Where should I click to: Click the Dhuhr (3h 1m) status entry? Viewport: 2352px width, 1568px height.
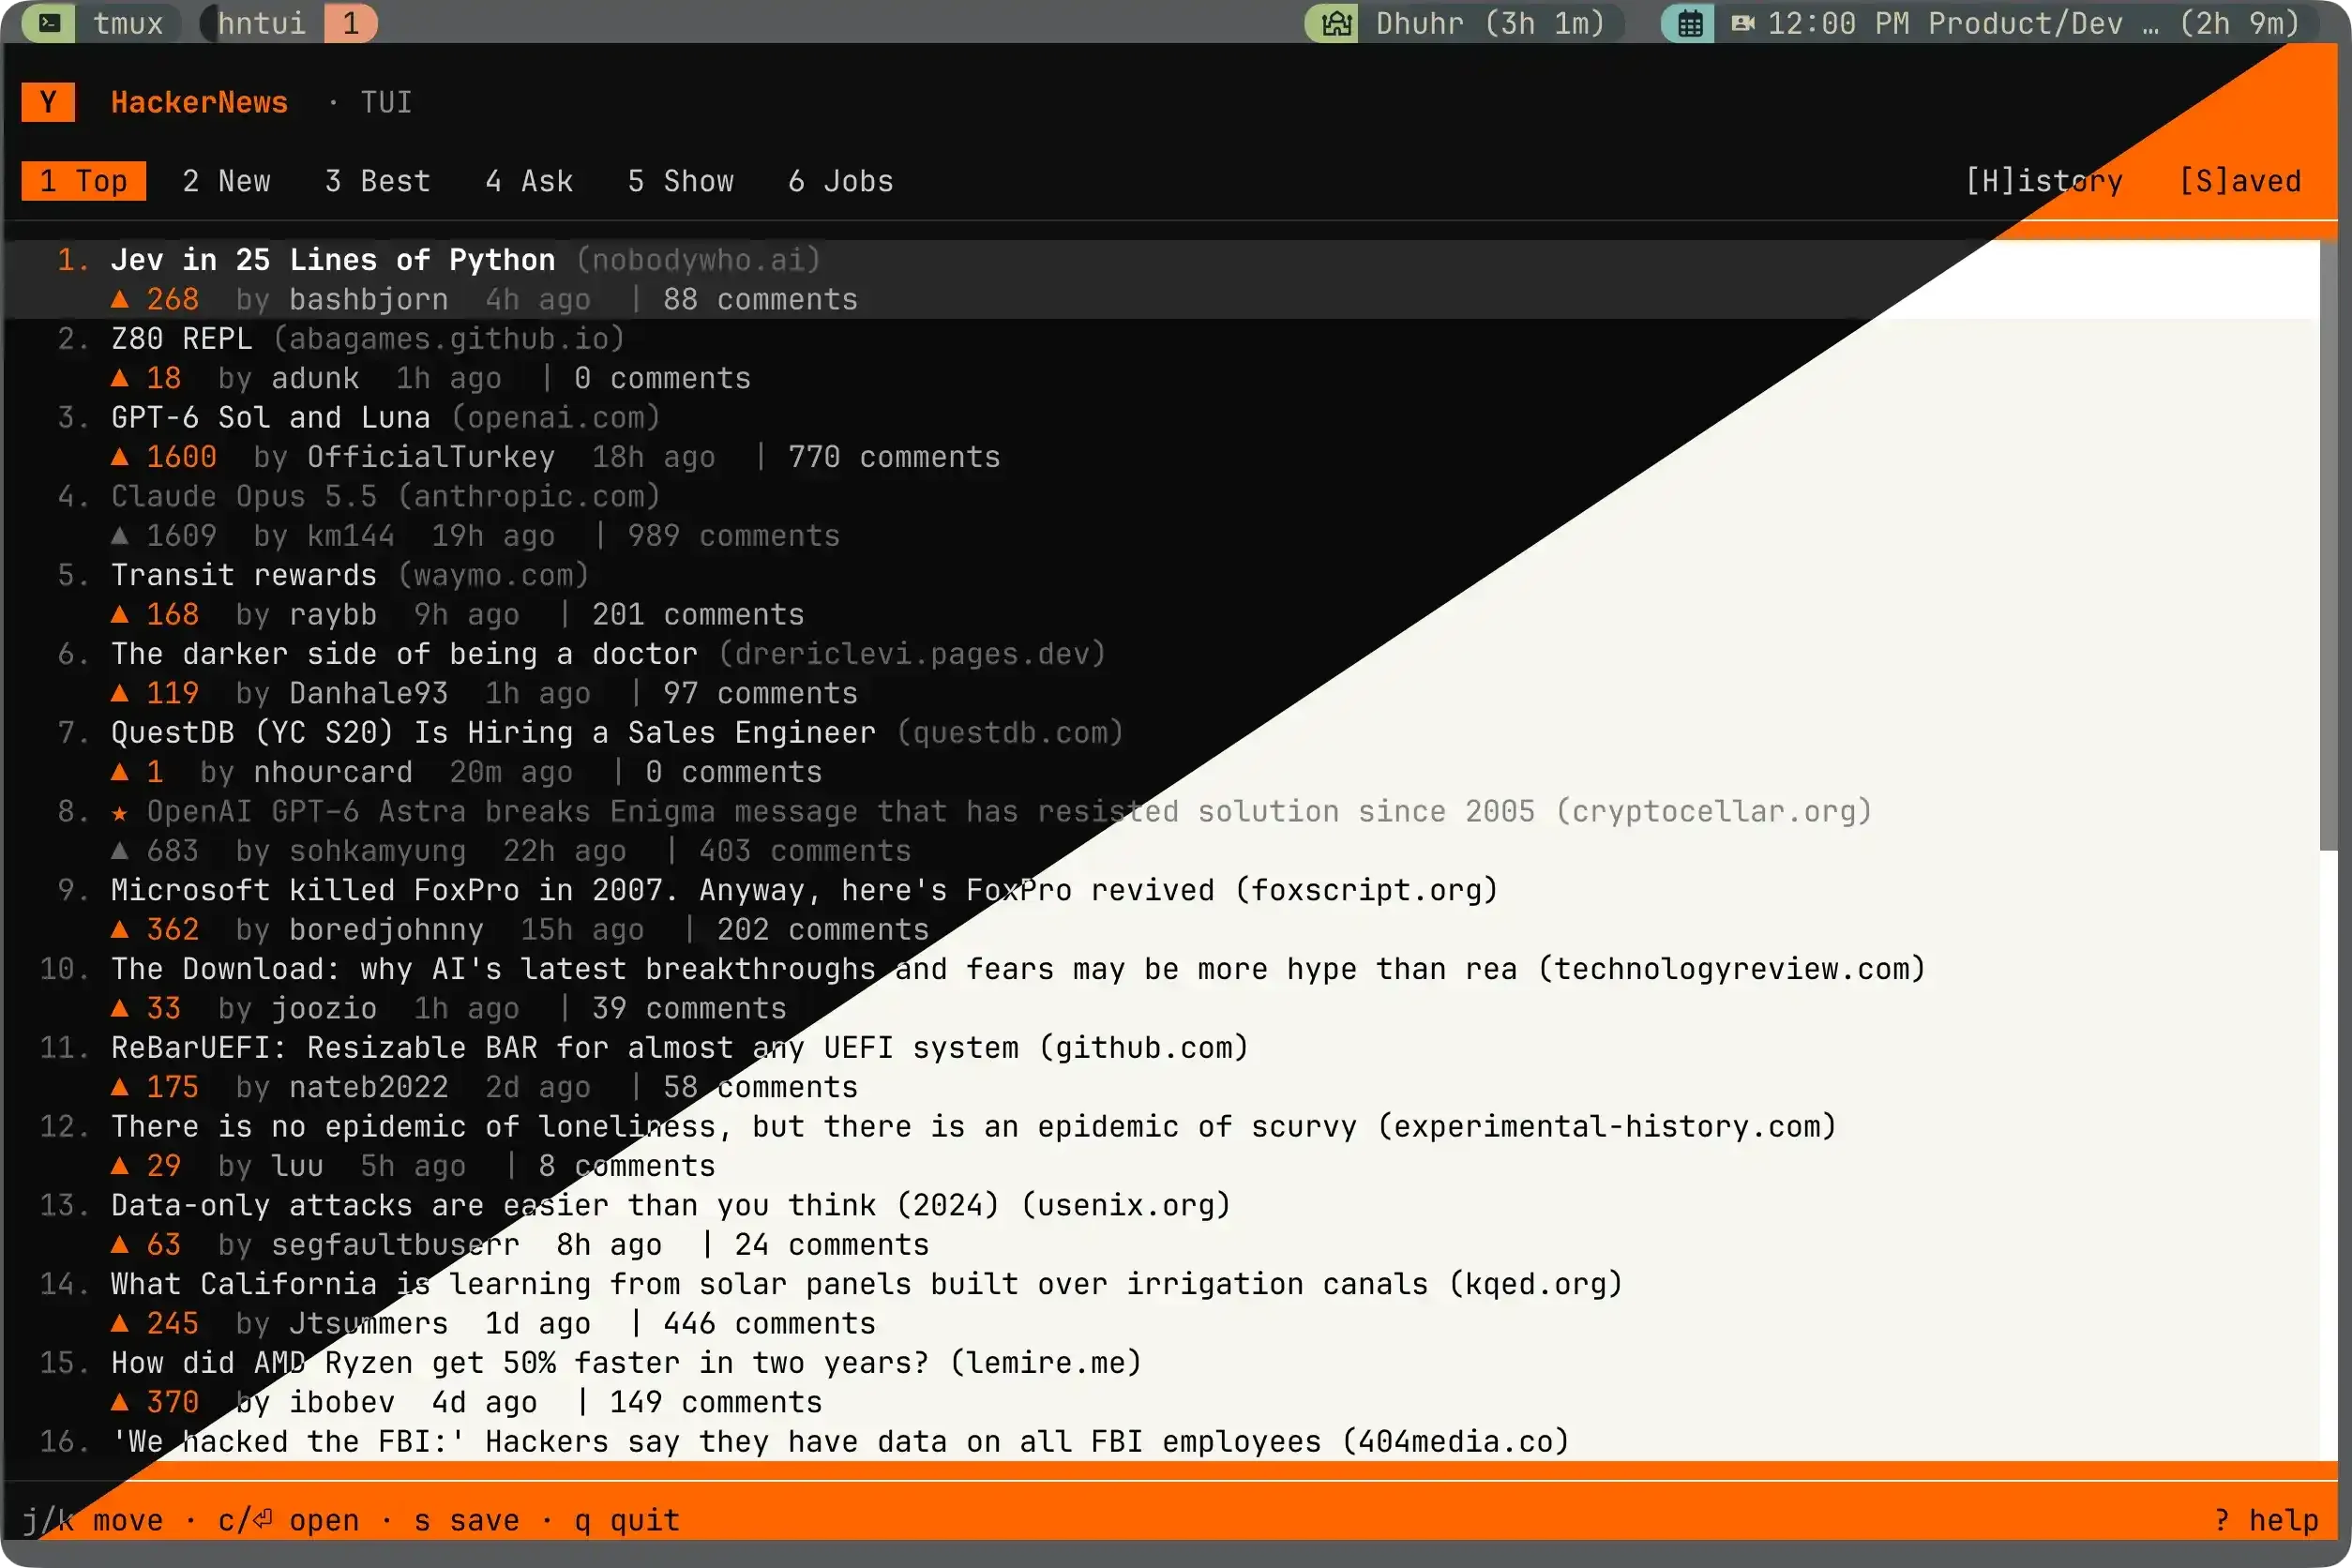[x=1465, y=22]
